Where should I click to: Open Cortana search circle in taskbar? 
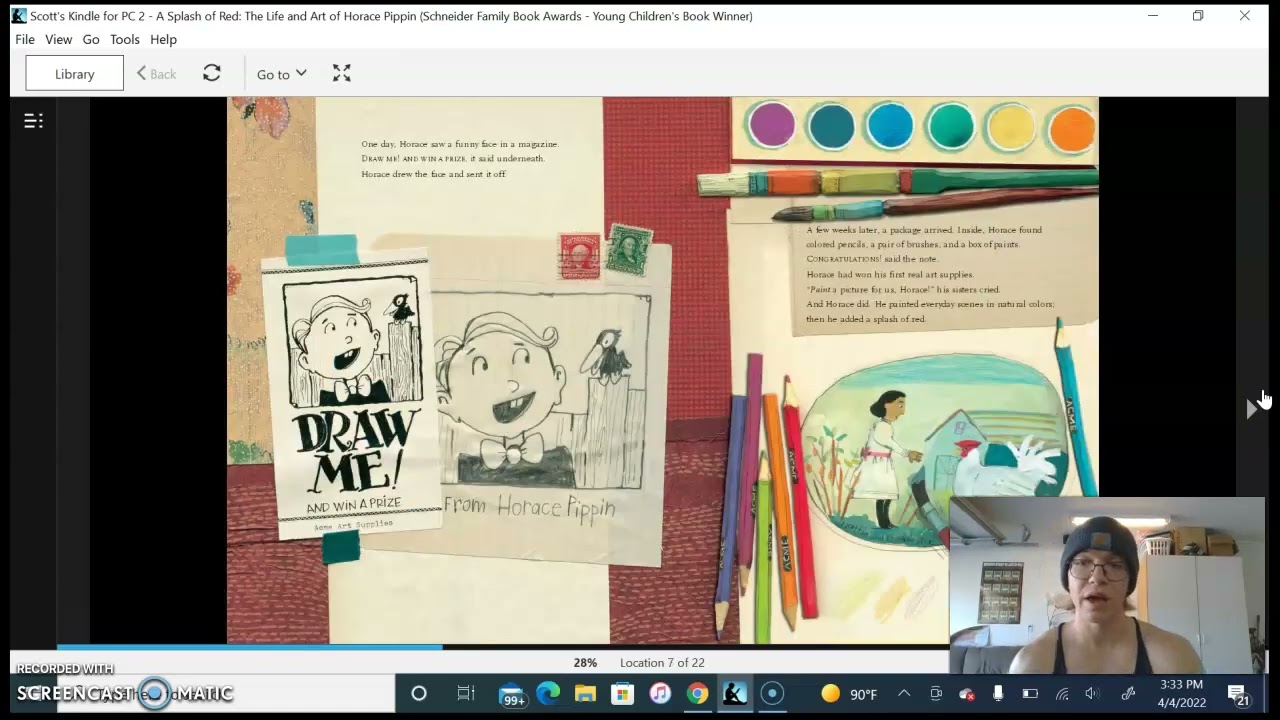point(419,694)
